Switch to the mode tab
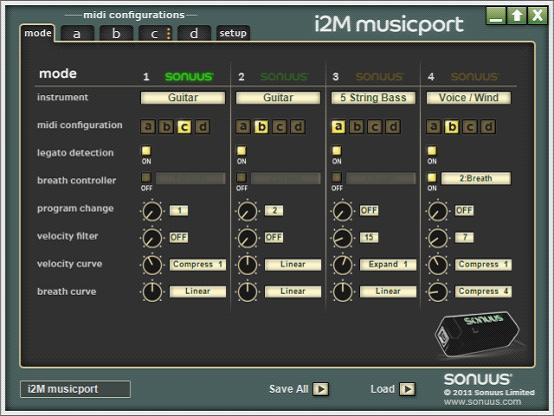This screenshot has height=416, width=554. coord(38,33)
